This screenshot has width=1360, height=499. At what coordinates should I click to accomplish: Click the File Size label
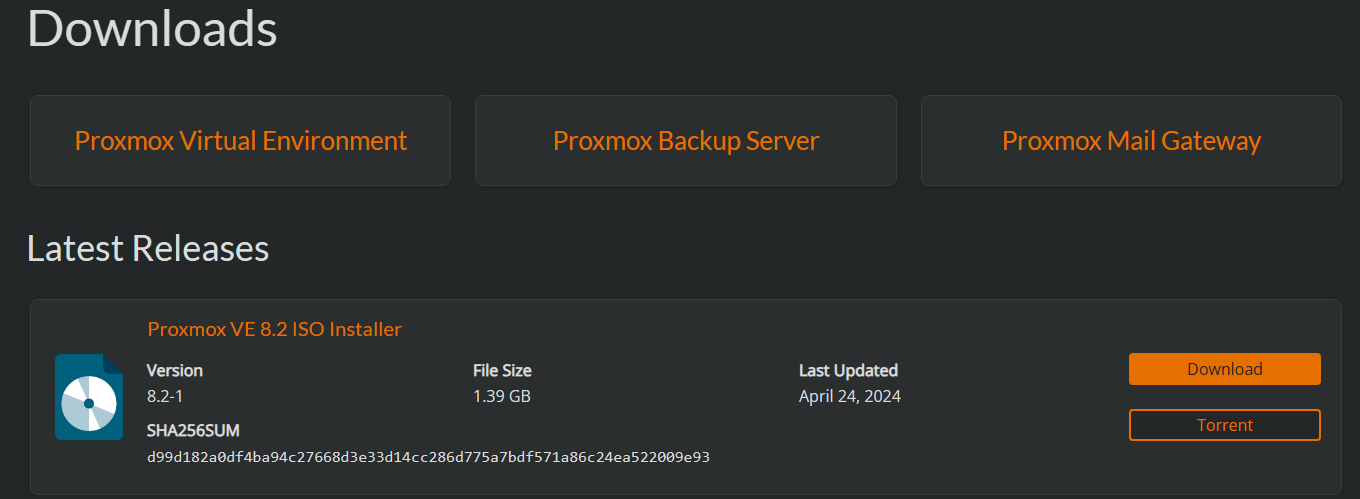coord(502,370)
